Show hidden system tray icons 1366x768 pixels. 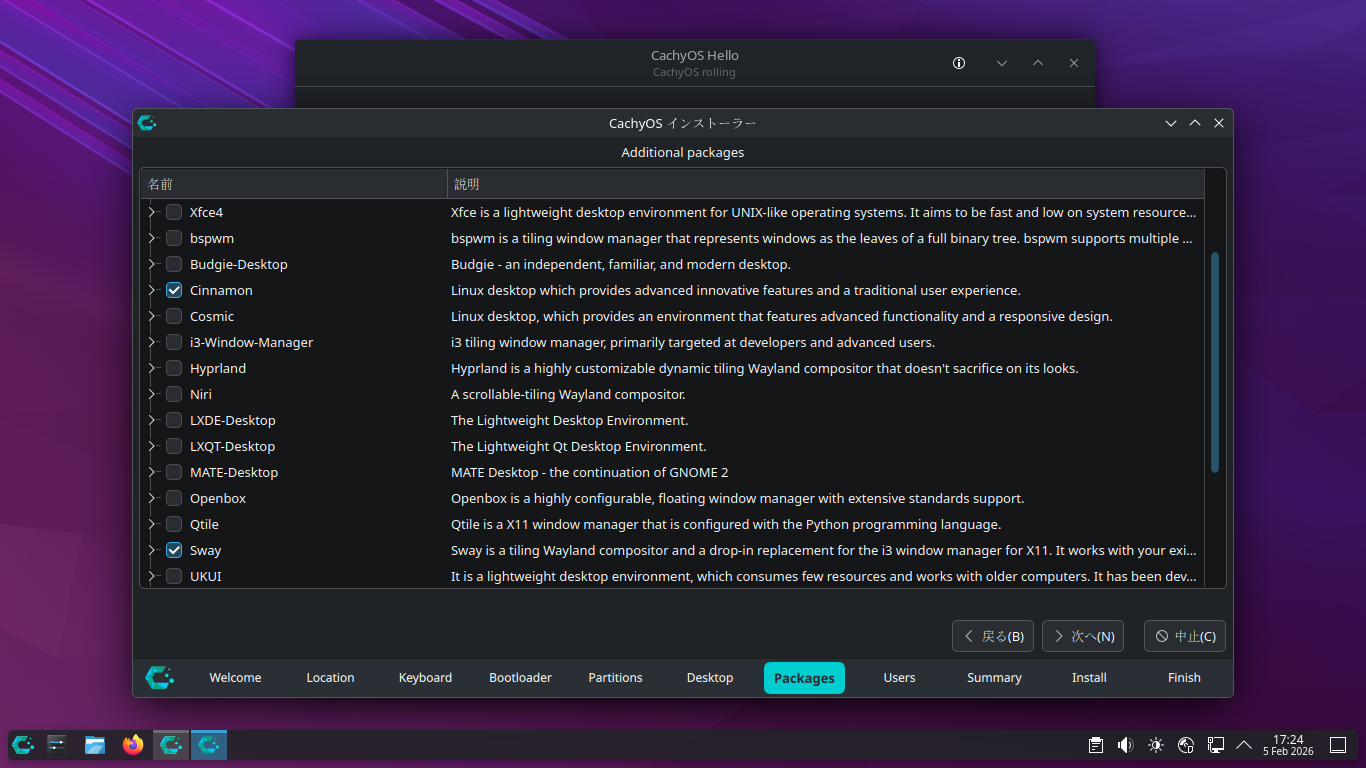point(1244,745)
